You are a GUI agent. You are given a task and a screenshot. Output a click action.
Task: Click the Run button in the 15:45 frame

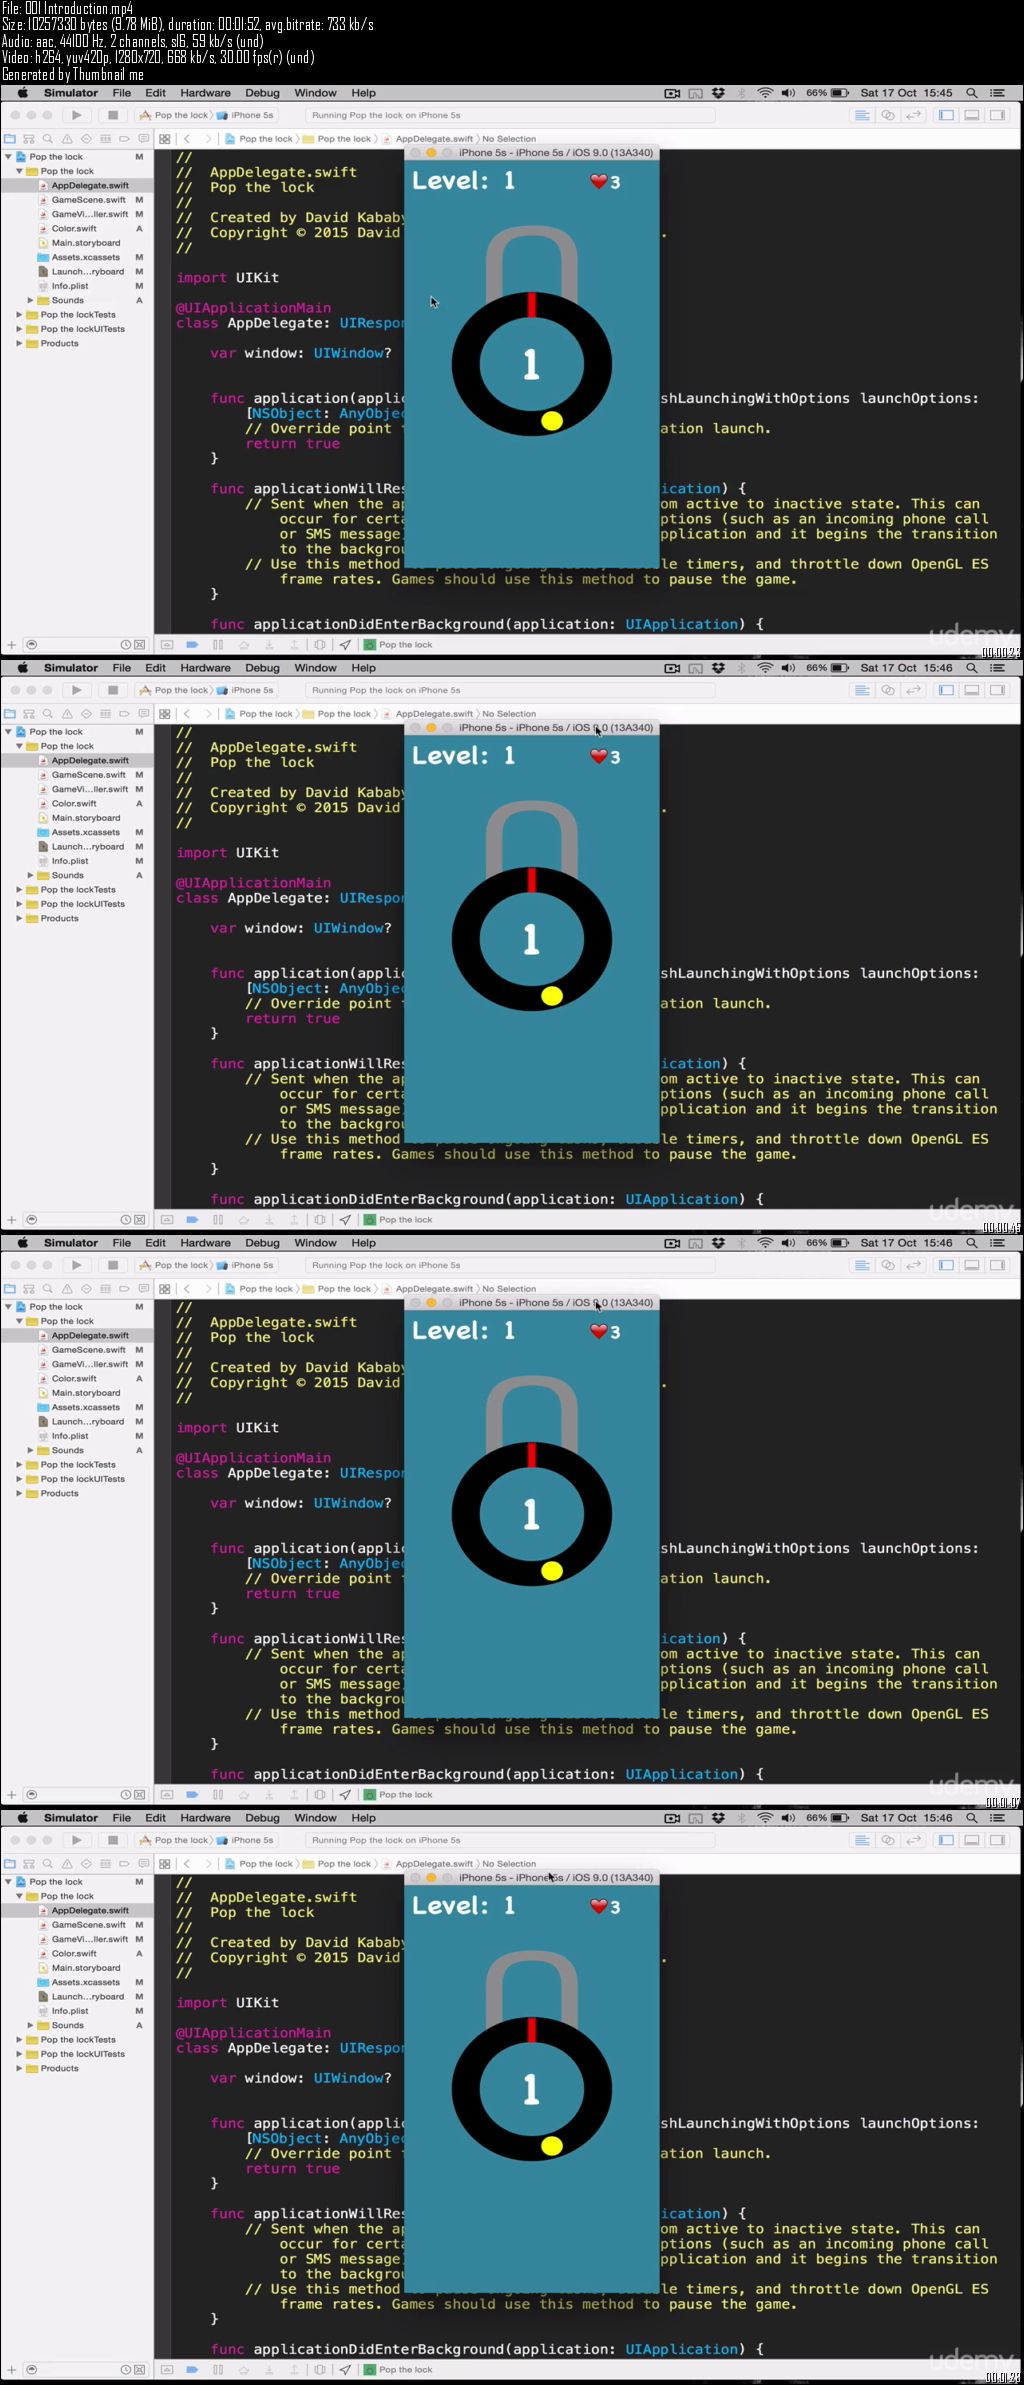pos(77,115)
